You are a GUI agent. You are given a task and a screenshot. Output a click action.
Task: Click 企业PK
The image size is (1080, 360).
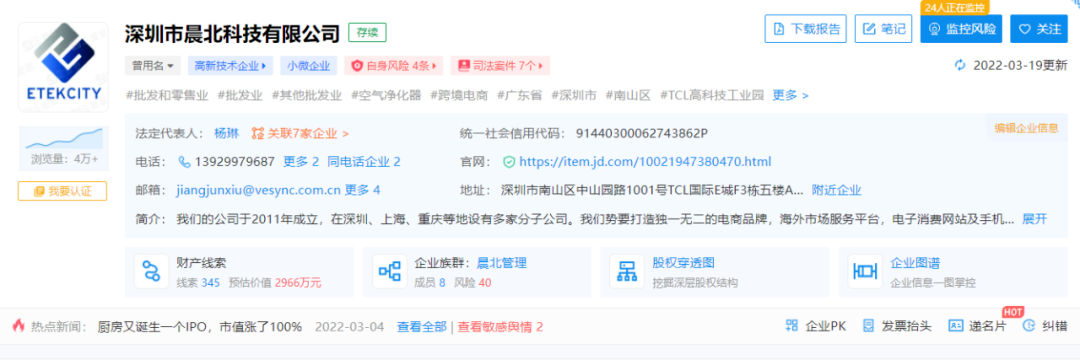[816, 326]
